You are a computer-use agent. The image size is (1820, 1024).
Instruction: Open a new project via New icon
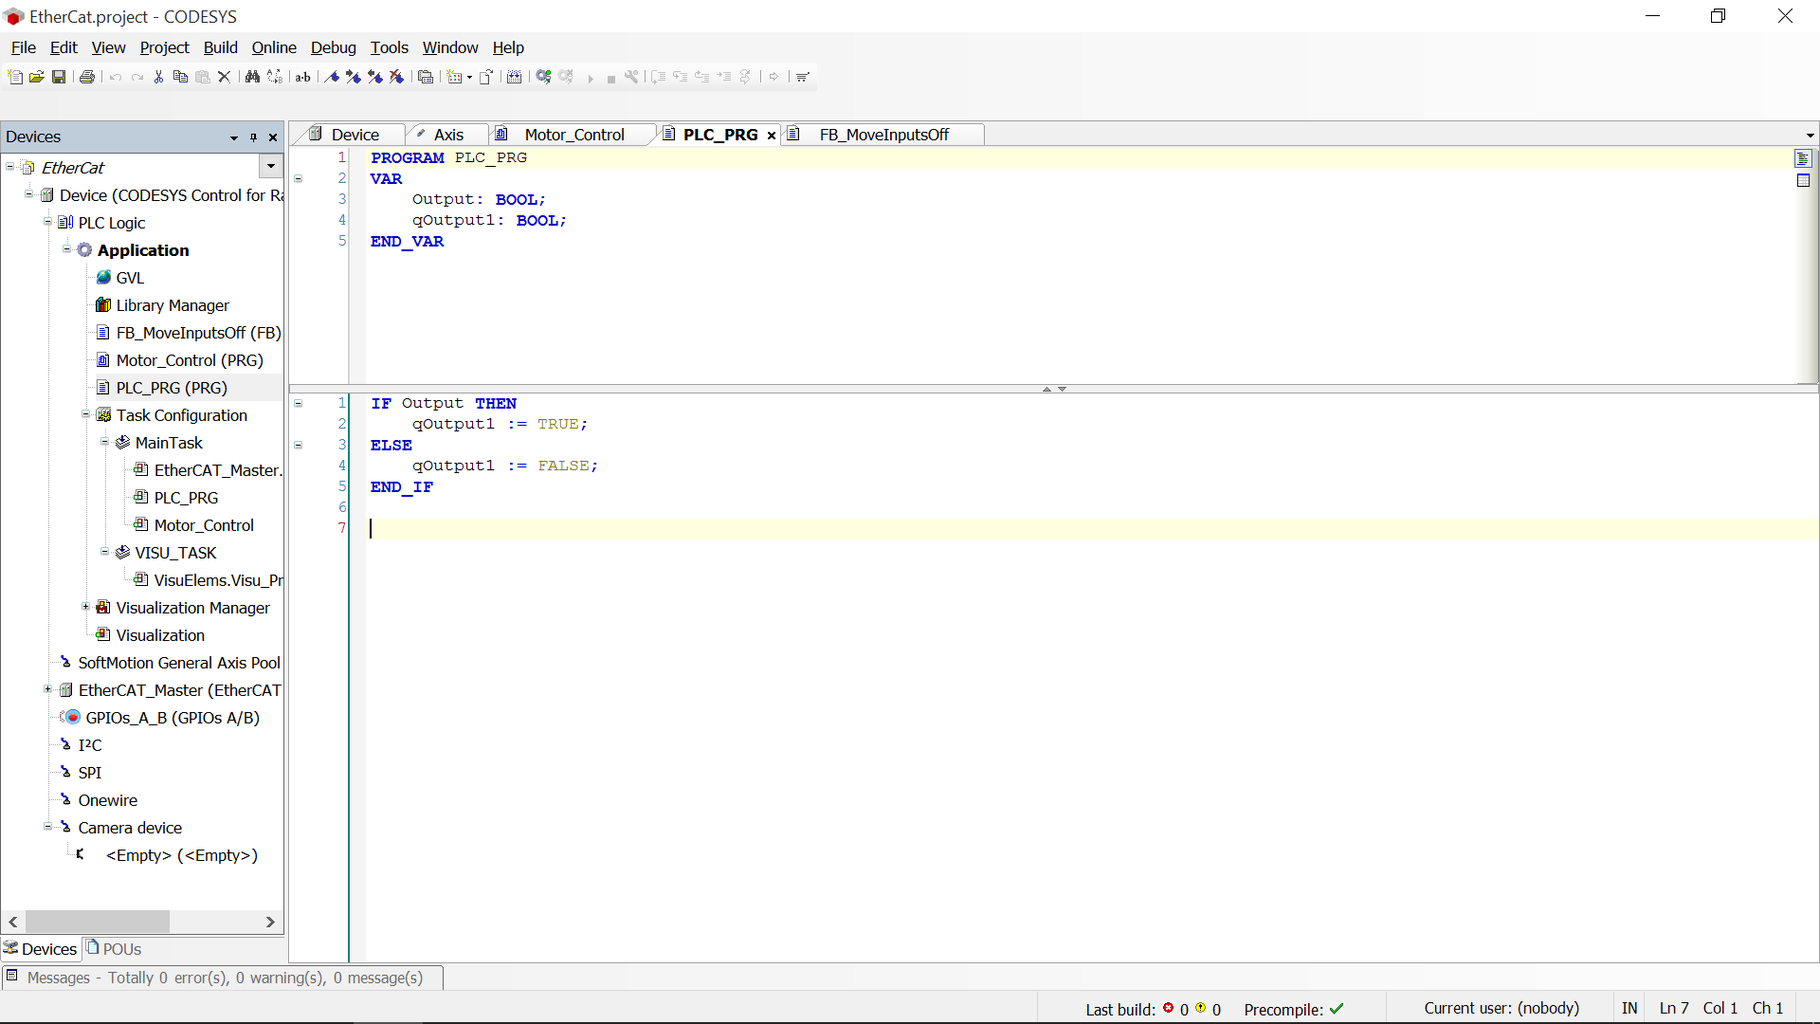(x=15, y=76)
